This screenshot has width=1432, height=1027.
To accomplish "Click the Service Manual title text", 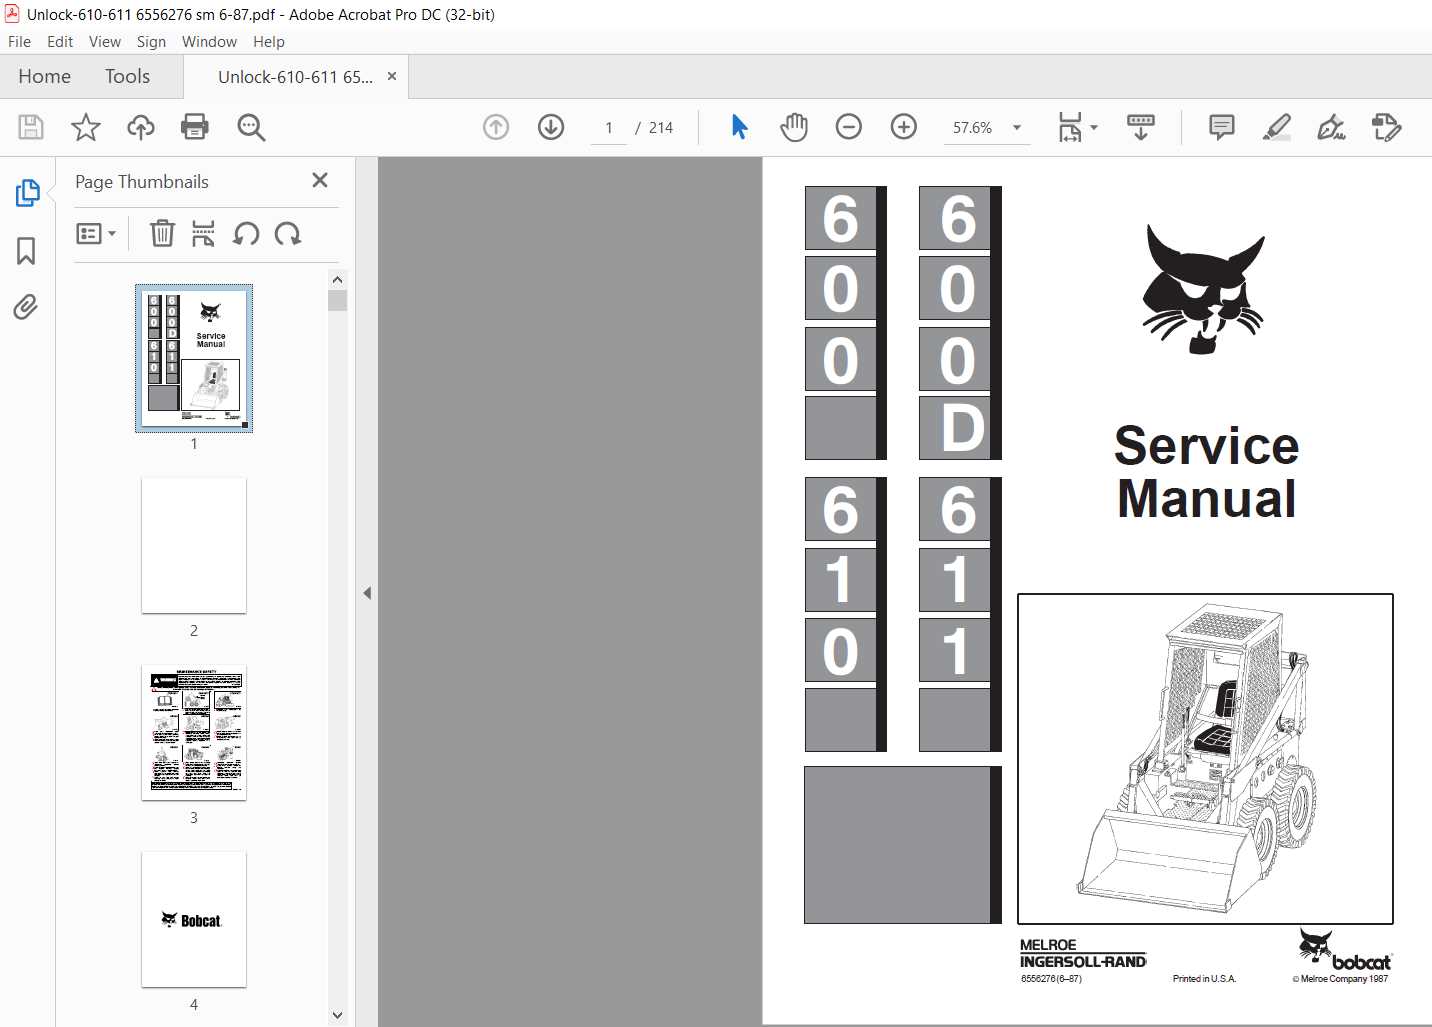I will tap(1206, 472).
